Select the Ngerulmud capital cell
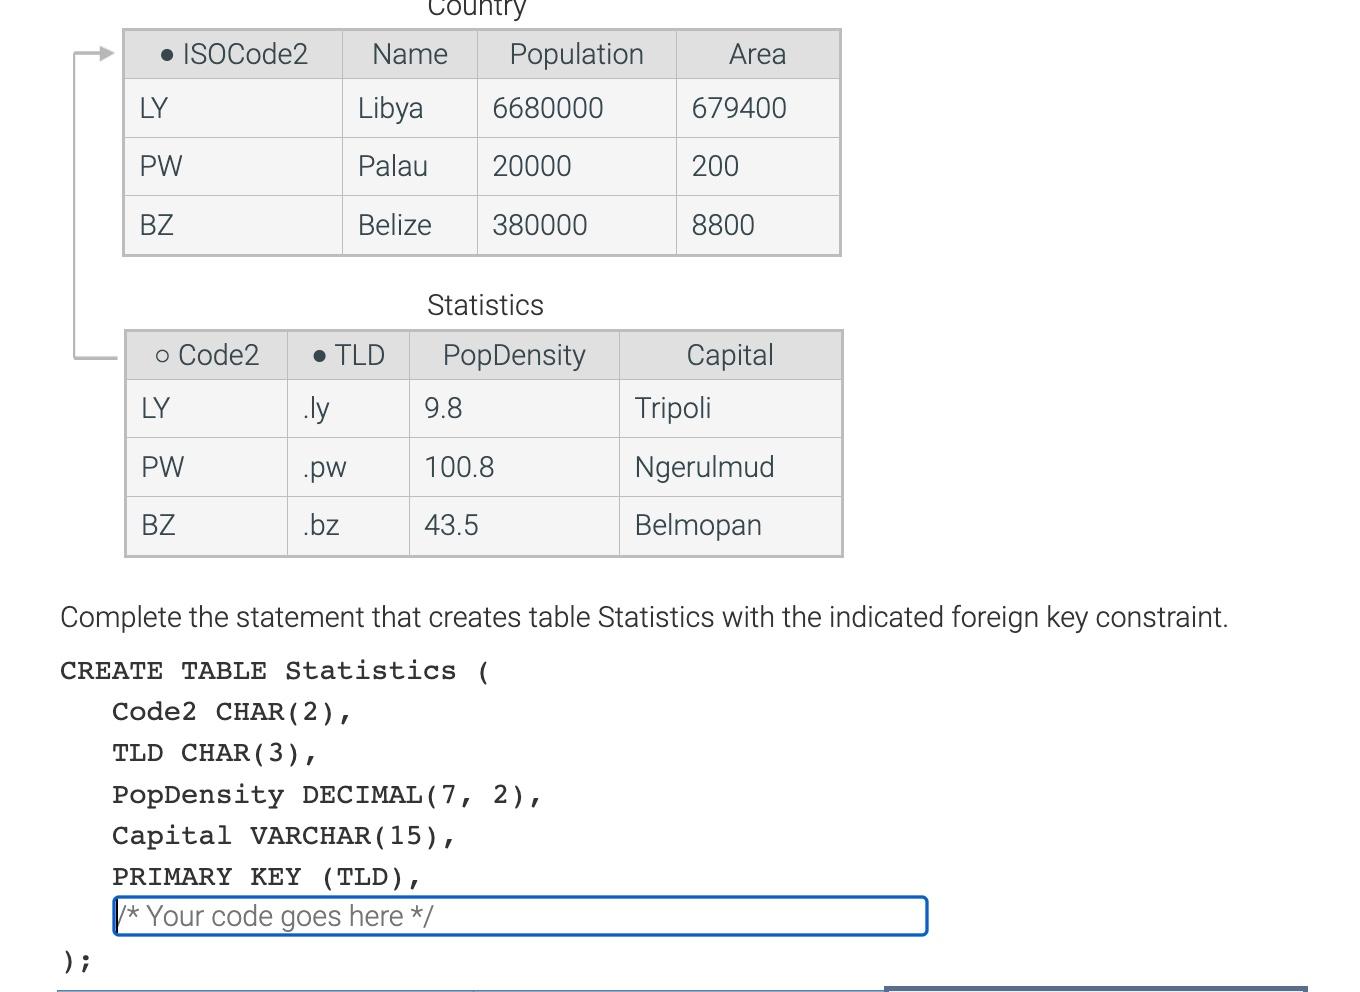1360x992 pixels. [x=704, y=467]
